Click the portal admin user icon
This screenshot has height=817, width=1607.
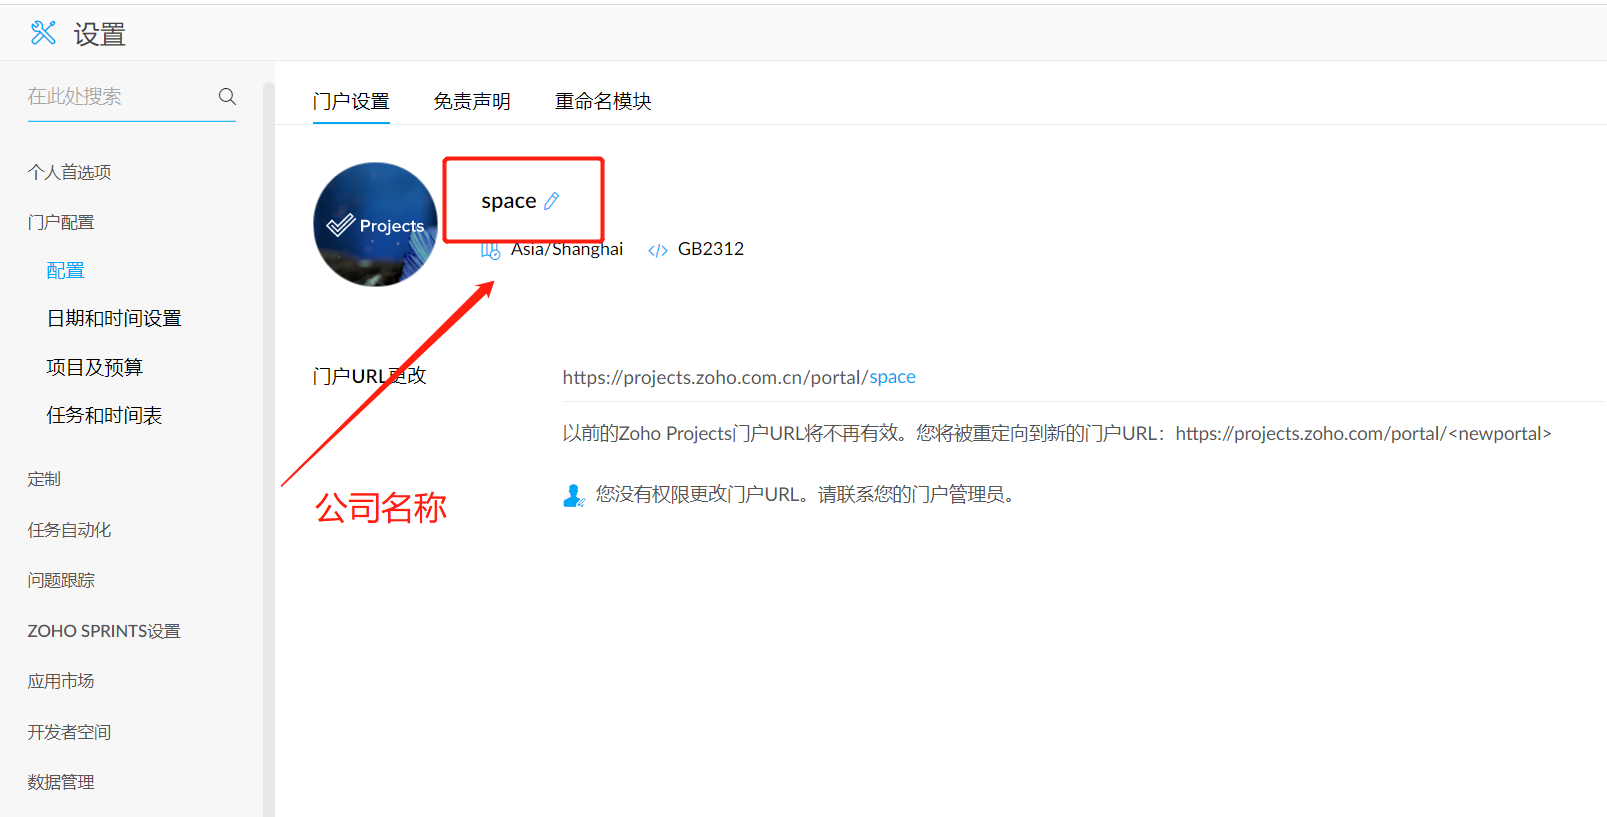click(x=573, y=495)
